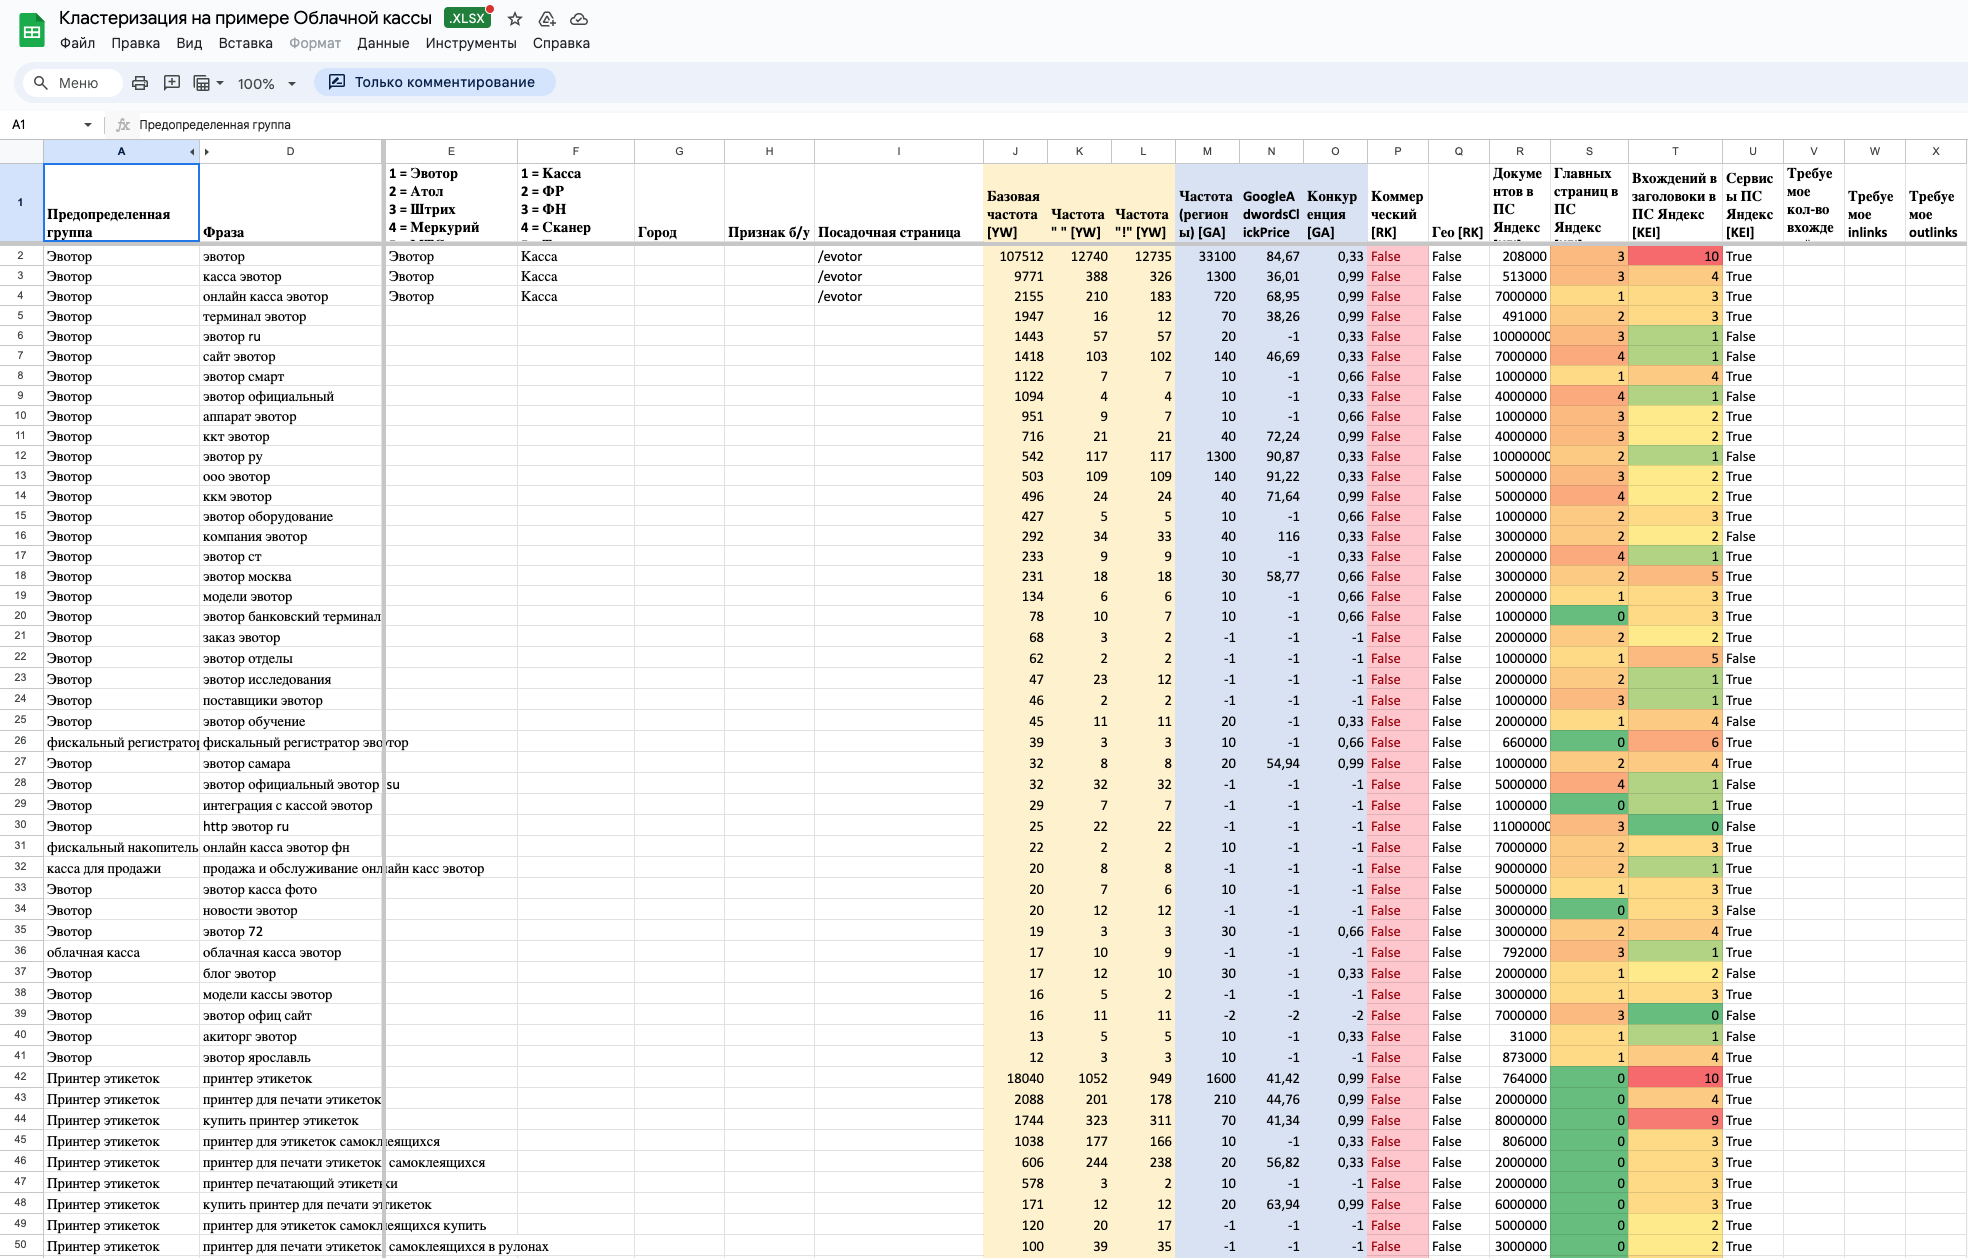The image size is (1968, 1258).
Task: Star this document
Action: 515,19
